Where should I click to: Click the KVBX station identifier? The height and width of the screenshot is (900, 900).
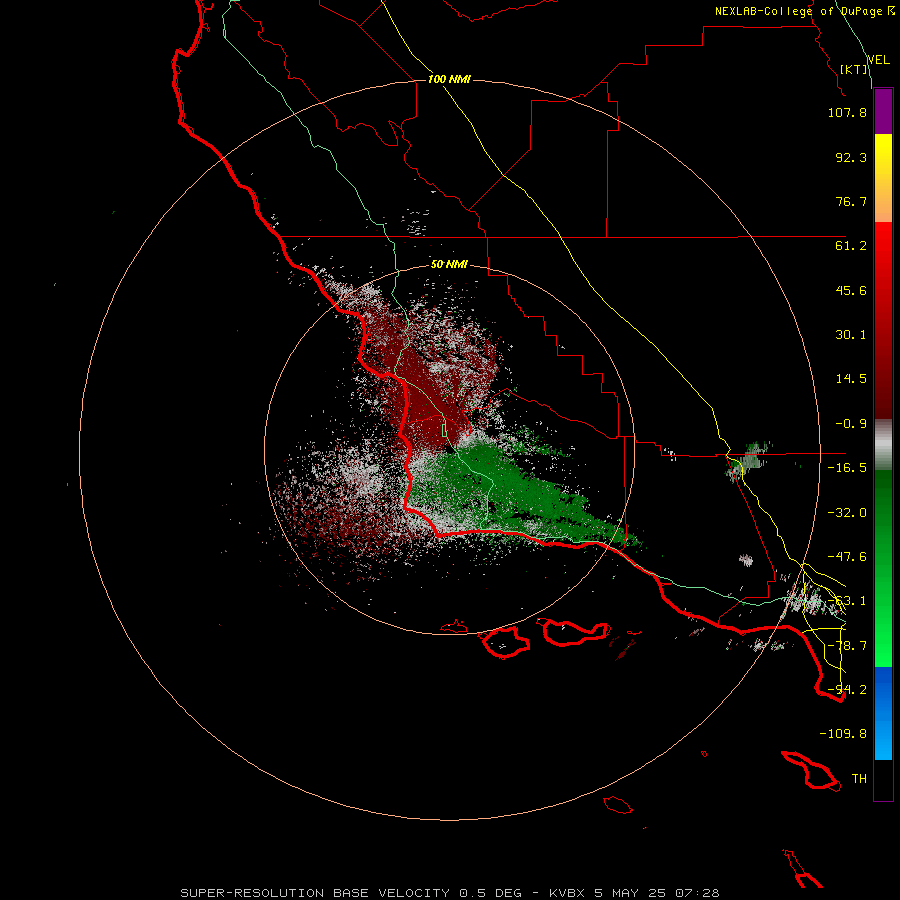tap(567, 893)
